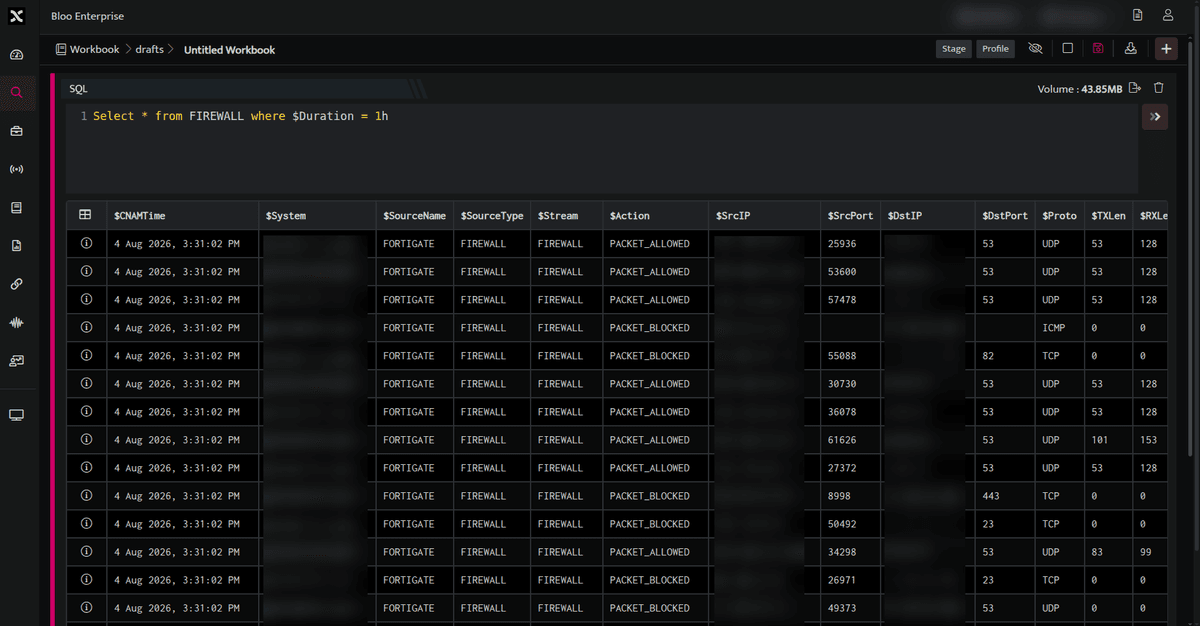1200x626 pixels.
Task: Toggle the table grid column selector icon
Action: pos(86,215)
